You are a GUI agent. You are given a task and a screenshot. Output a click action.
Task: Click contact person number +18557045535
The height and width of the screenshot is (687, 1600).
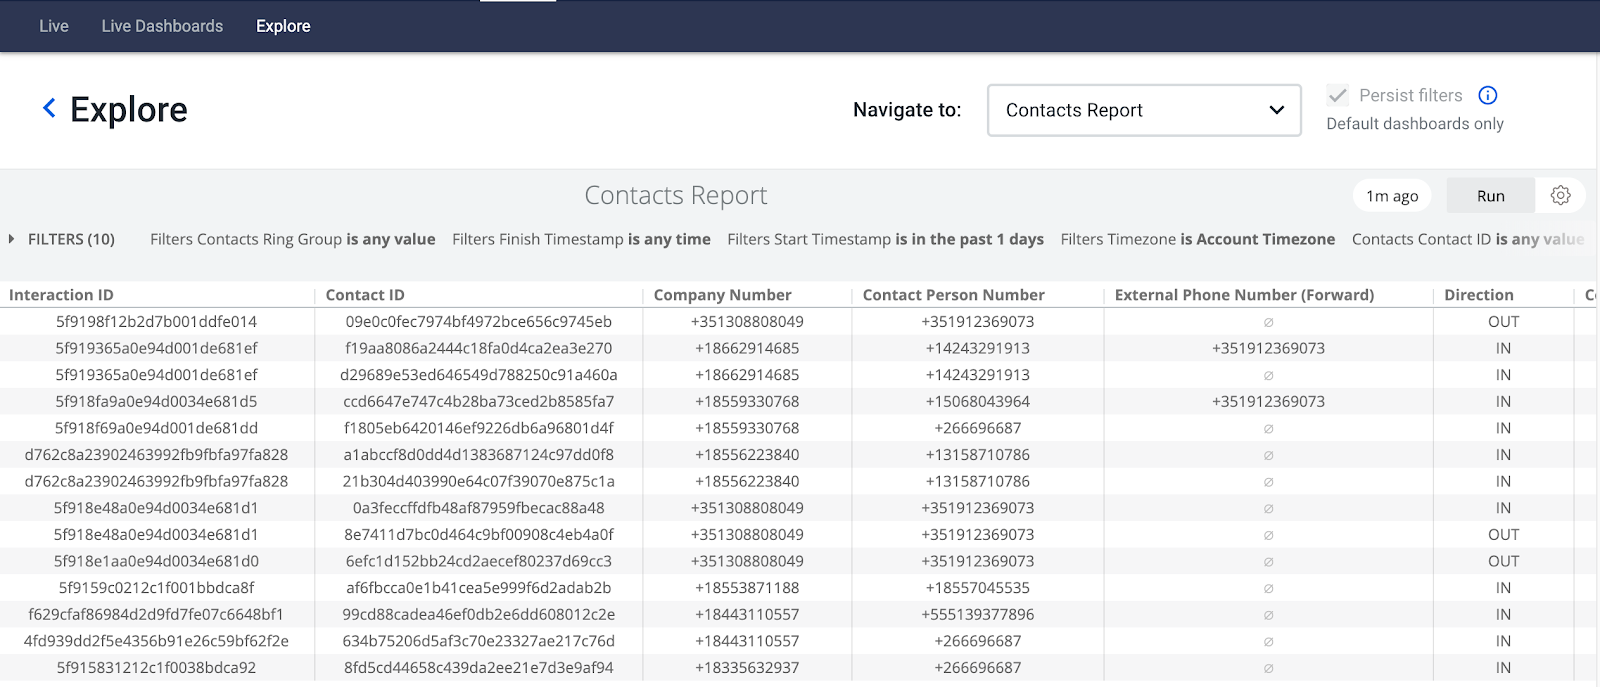pos(977,588)
